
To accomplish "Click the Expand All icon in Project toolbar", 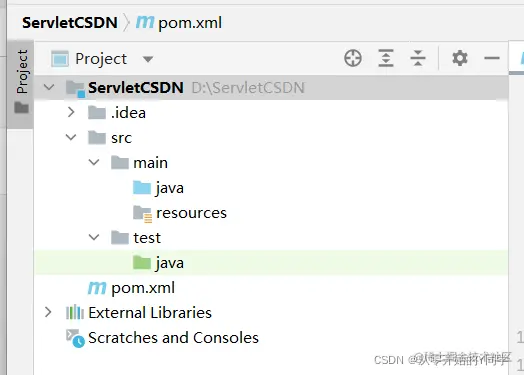I will [x=386, y=58].
